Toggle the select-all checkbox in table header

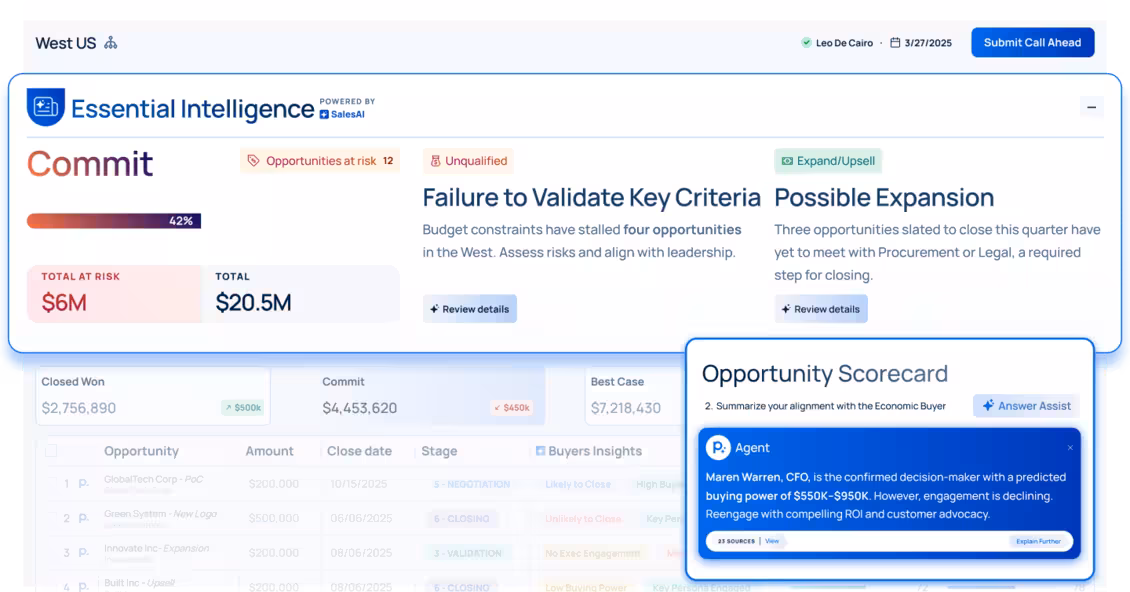click(51, 451)
